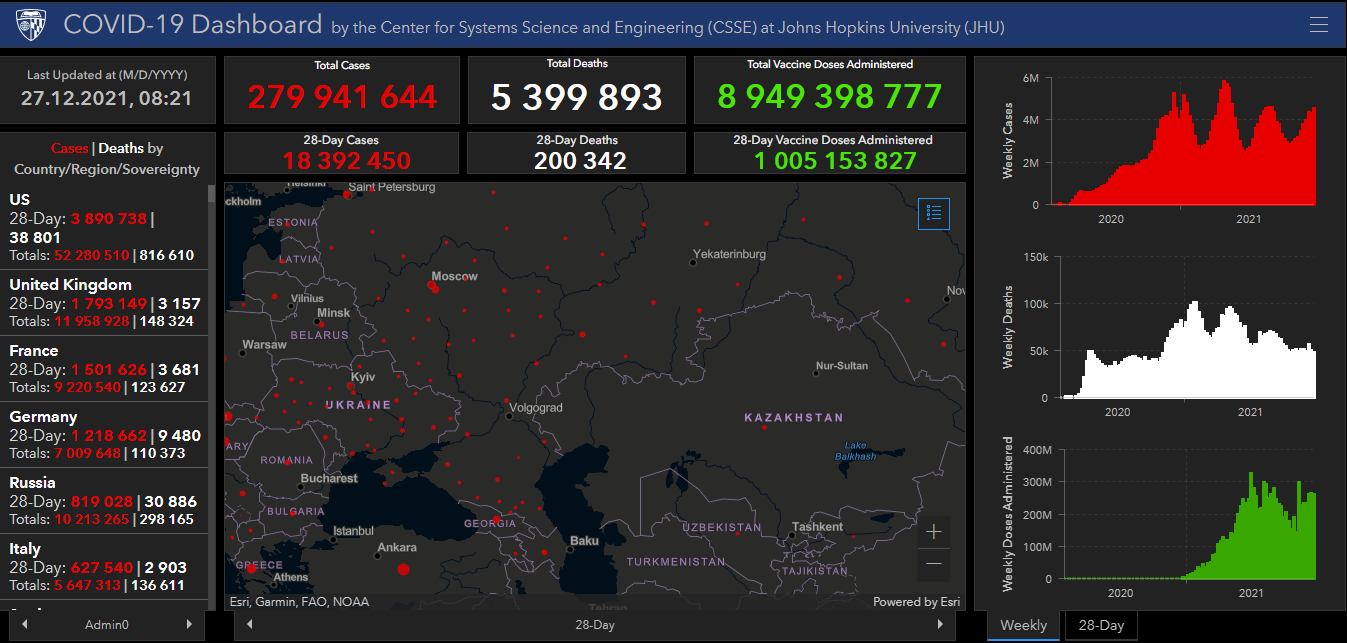Click the right arrow beside Admin0

(190, 625)
